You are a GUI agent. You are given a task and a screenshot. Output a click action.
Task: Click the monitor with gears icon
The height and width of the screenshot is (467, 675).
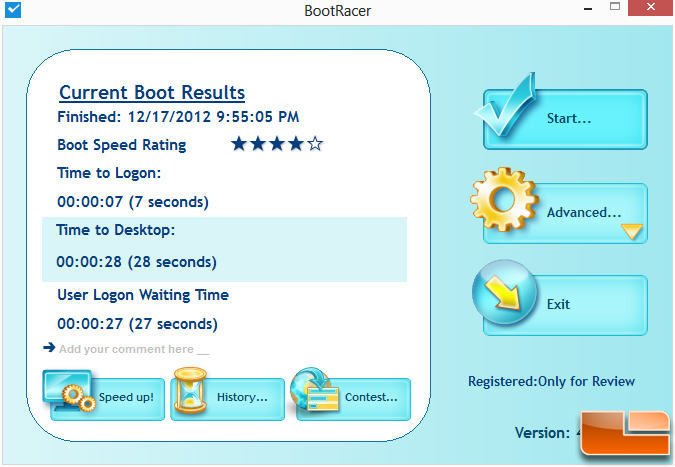click(x=69, y=391)
